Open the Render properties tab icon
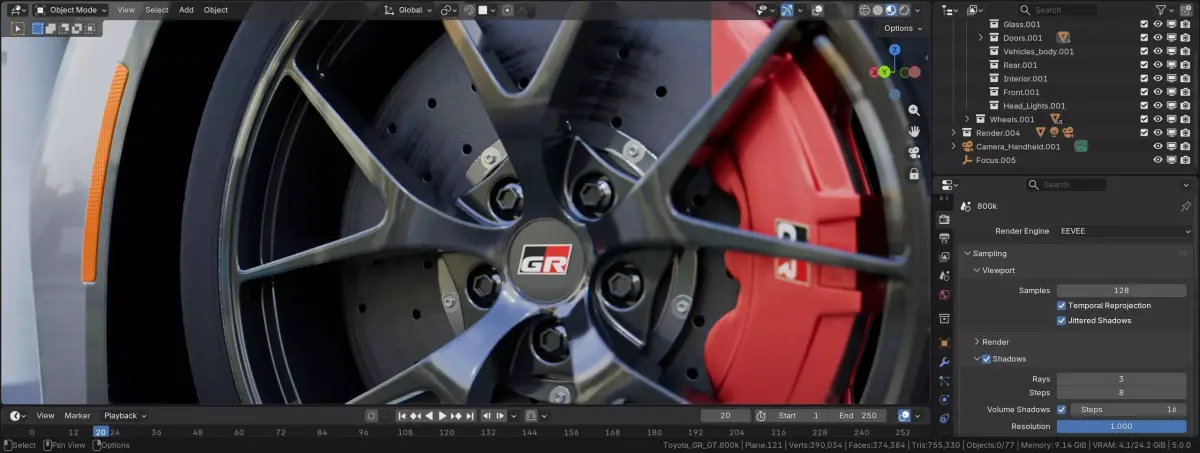 (x=944, y=219)
